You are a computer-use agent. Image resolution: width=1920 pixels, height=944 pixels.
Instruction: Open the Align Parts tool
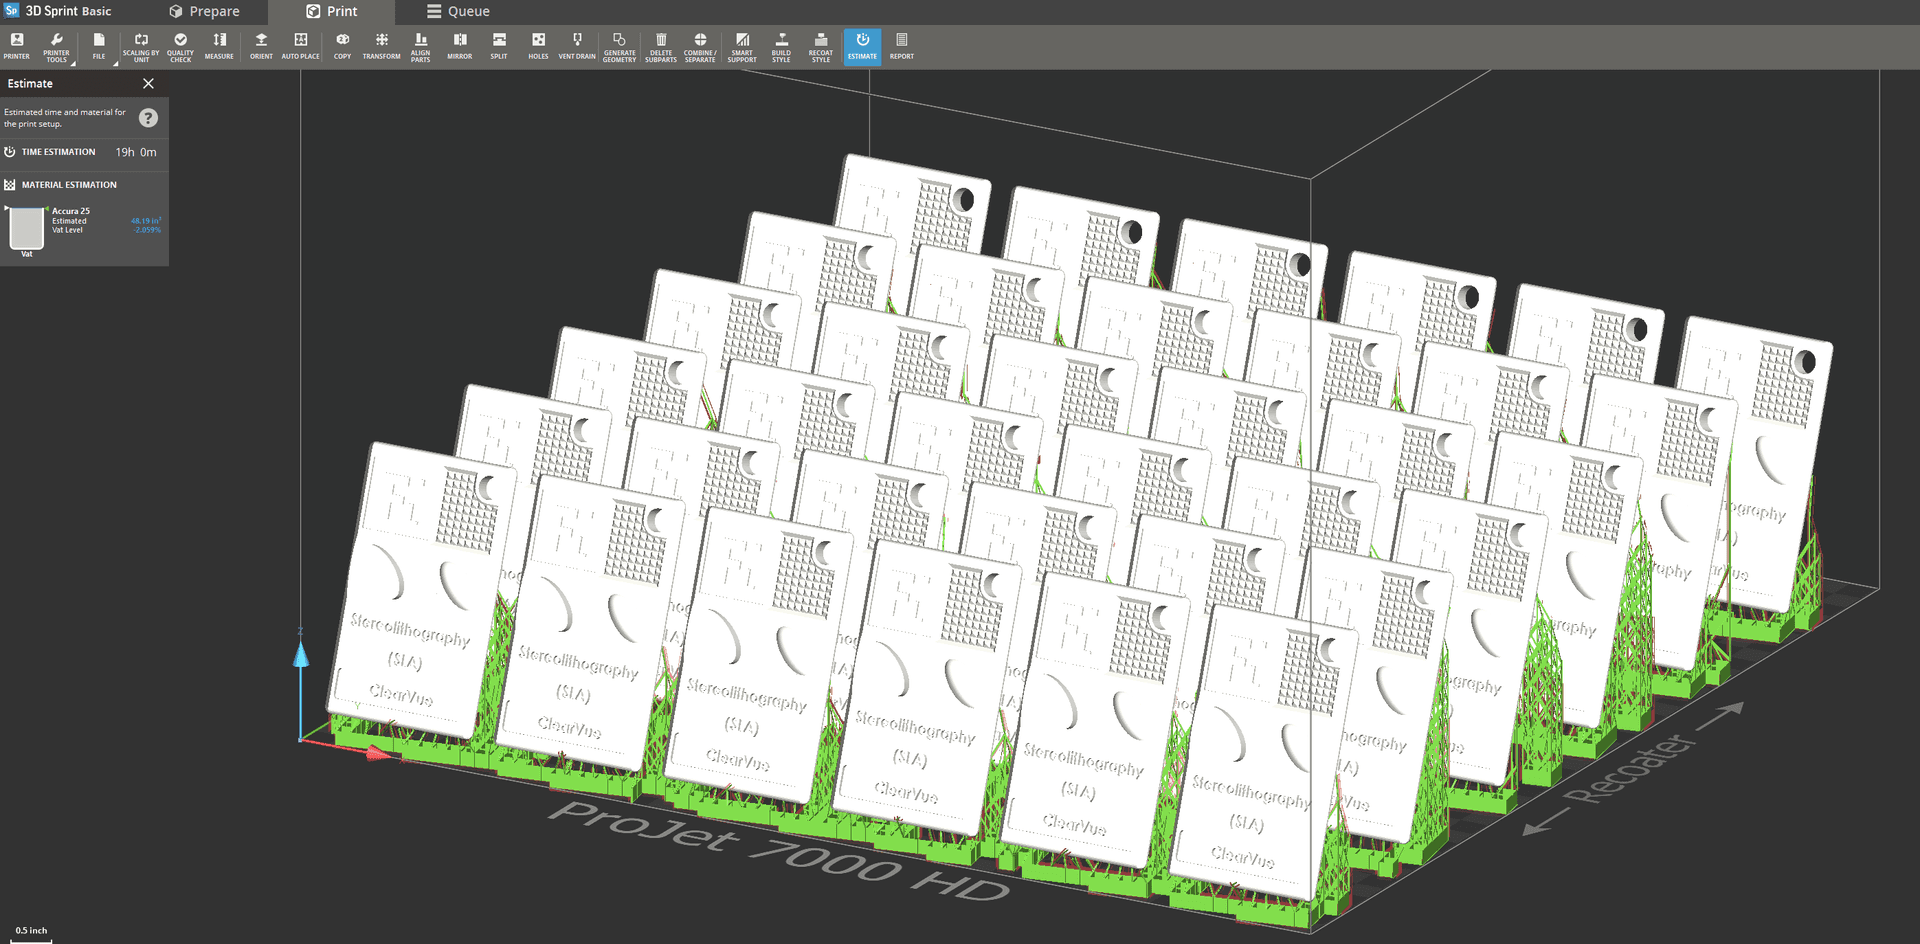(x=421, y=46)
